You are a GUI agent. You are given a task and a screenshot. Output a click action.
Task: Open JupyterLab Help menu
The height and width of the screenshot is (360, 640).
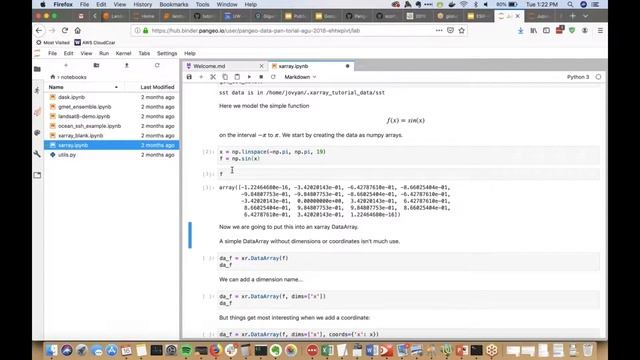(x=190, y=53)
